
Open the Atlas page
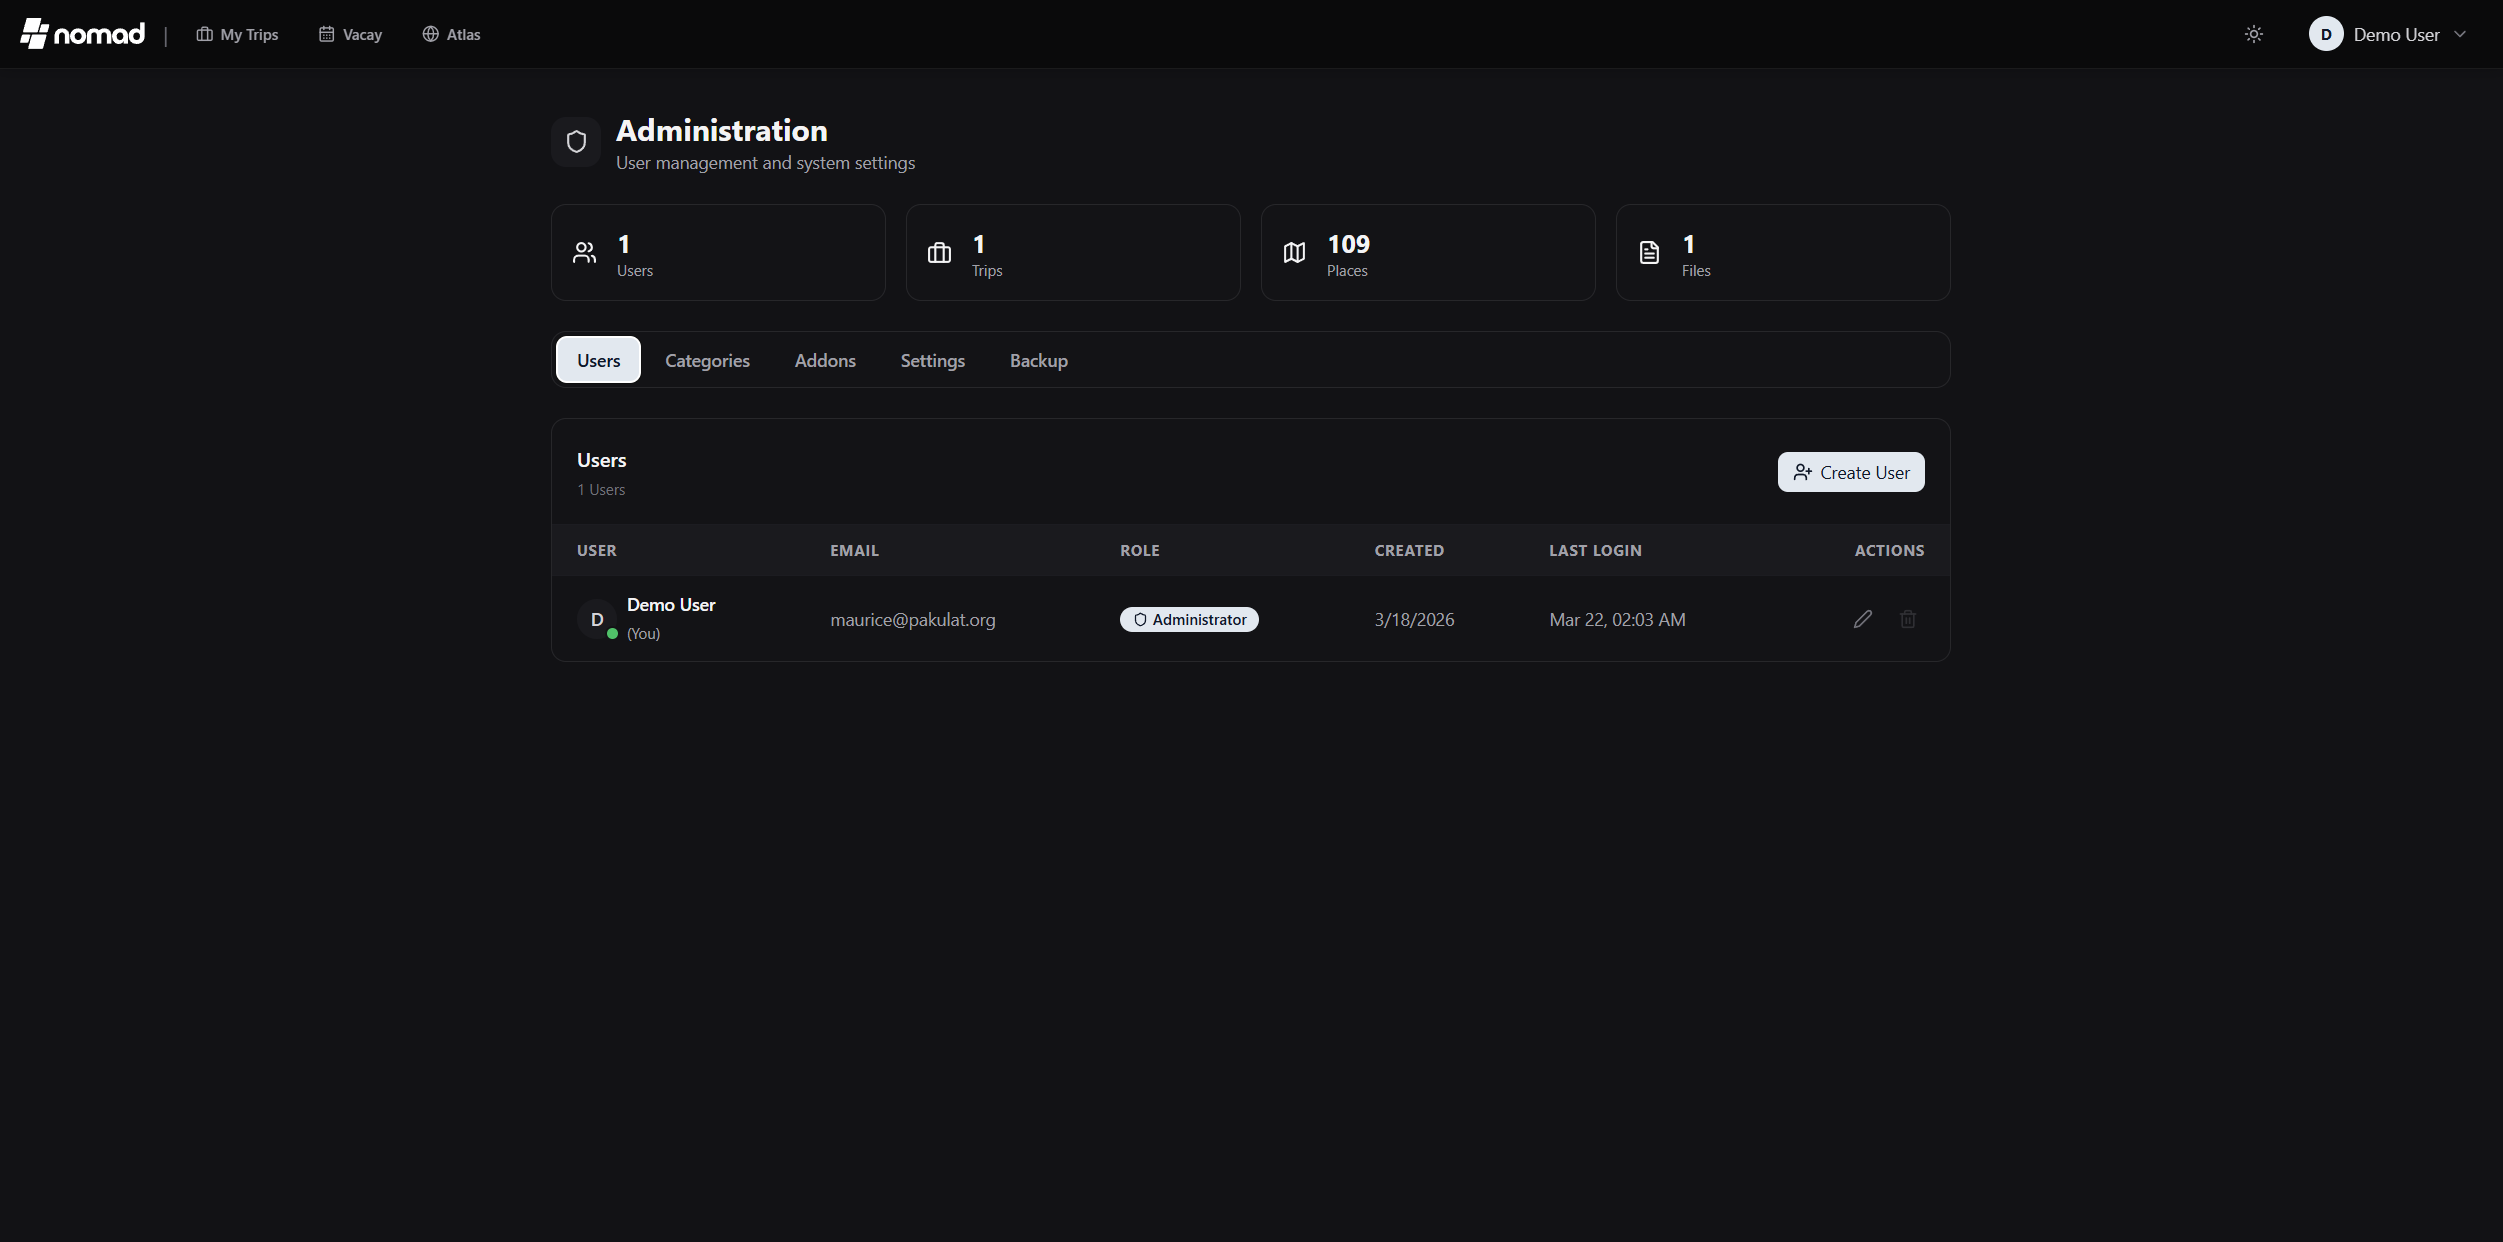coord(451,34)
